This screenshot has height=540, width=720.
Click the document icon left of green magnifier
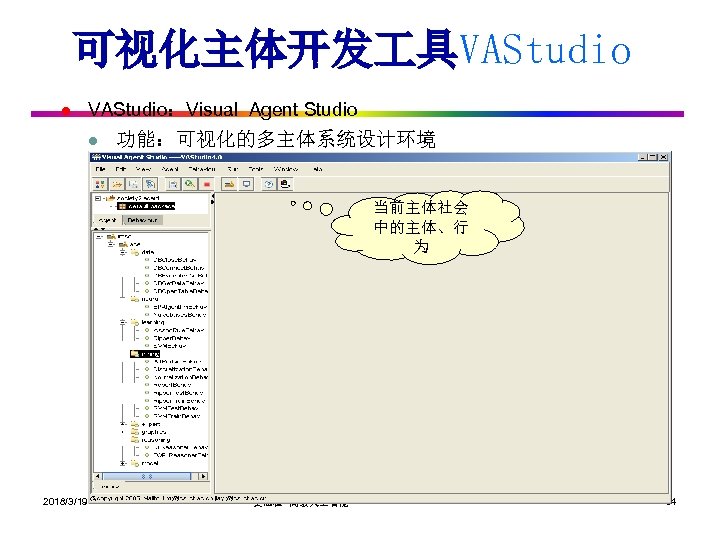[173, 185]
